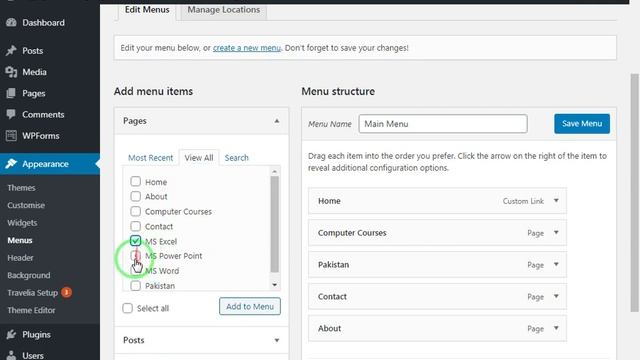Click the Media library icon
Viewport: 640px width, 360px height.
pyautogui.click(x=11, y=72)
